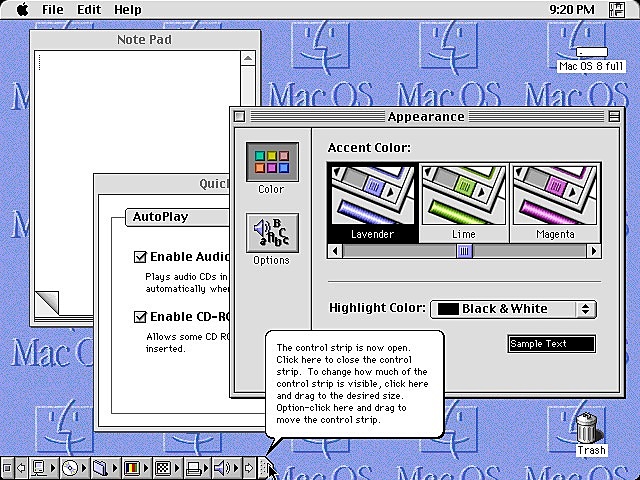This screenshot has width=640, height=480.
Task: Open the Highlight Color Black & White dropdown
Action: [x=513, y=309]
